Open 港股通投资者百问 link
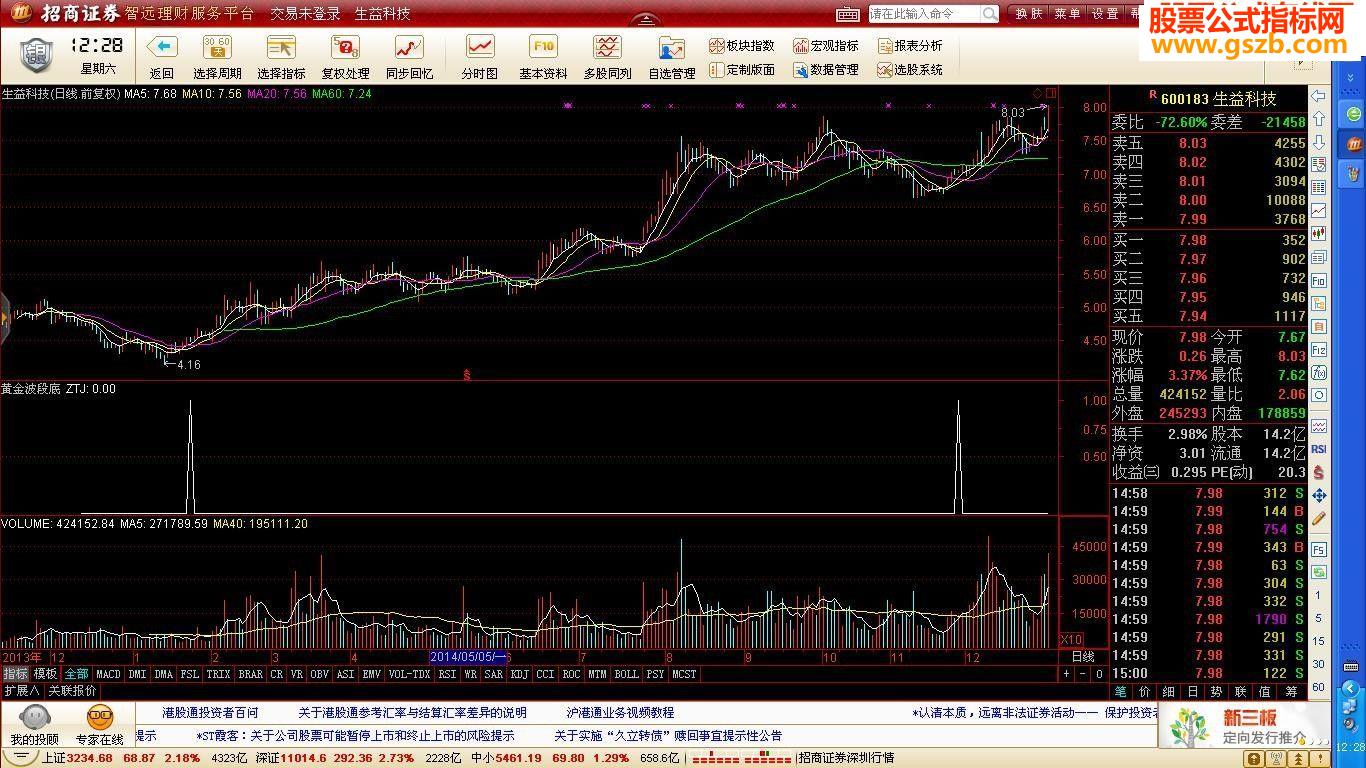 [x=210, y=713]
